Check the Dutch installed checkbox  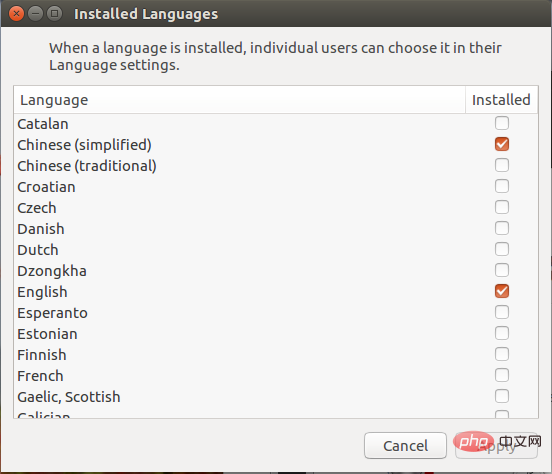502,249
